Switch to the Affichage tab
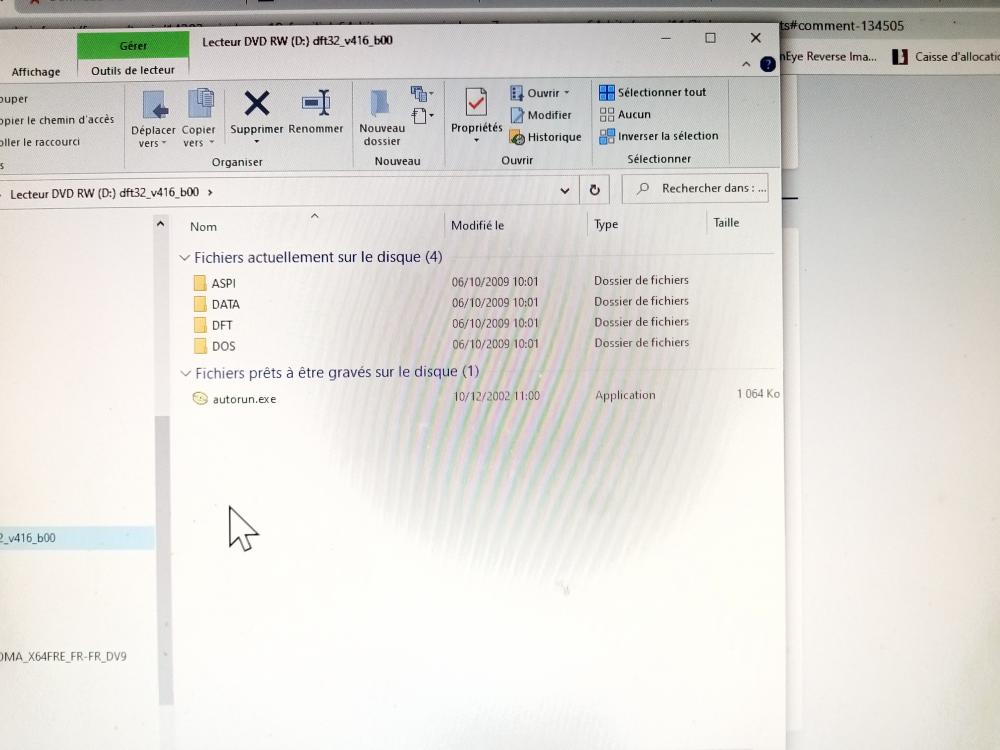The width and height of the screenshot is (1000, 750). click(36, 72)
